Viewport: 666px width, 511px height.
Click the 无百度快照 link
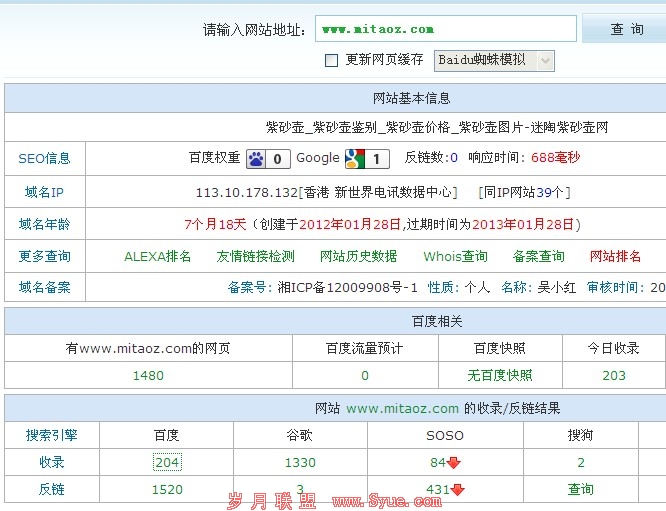[x=500, y=375]
